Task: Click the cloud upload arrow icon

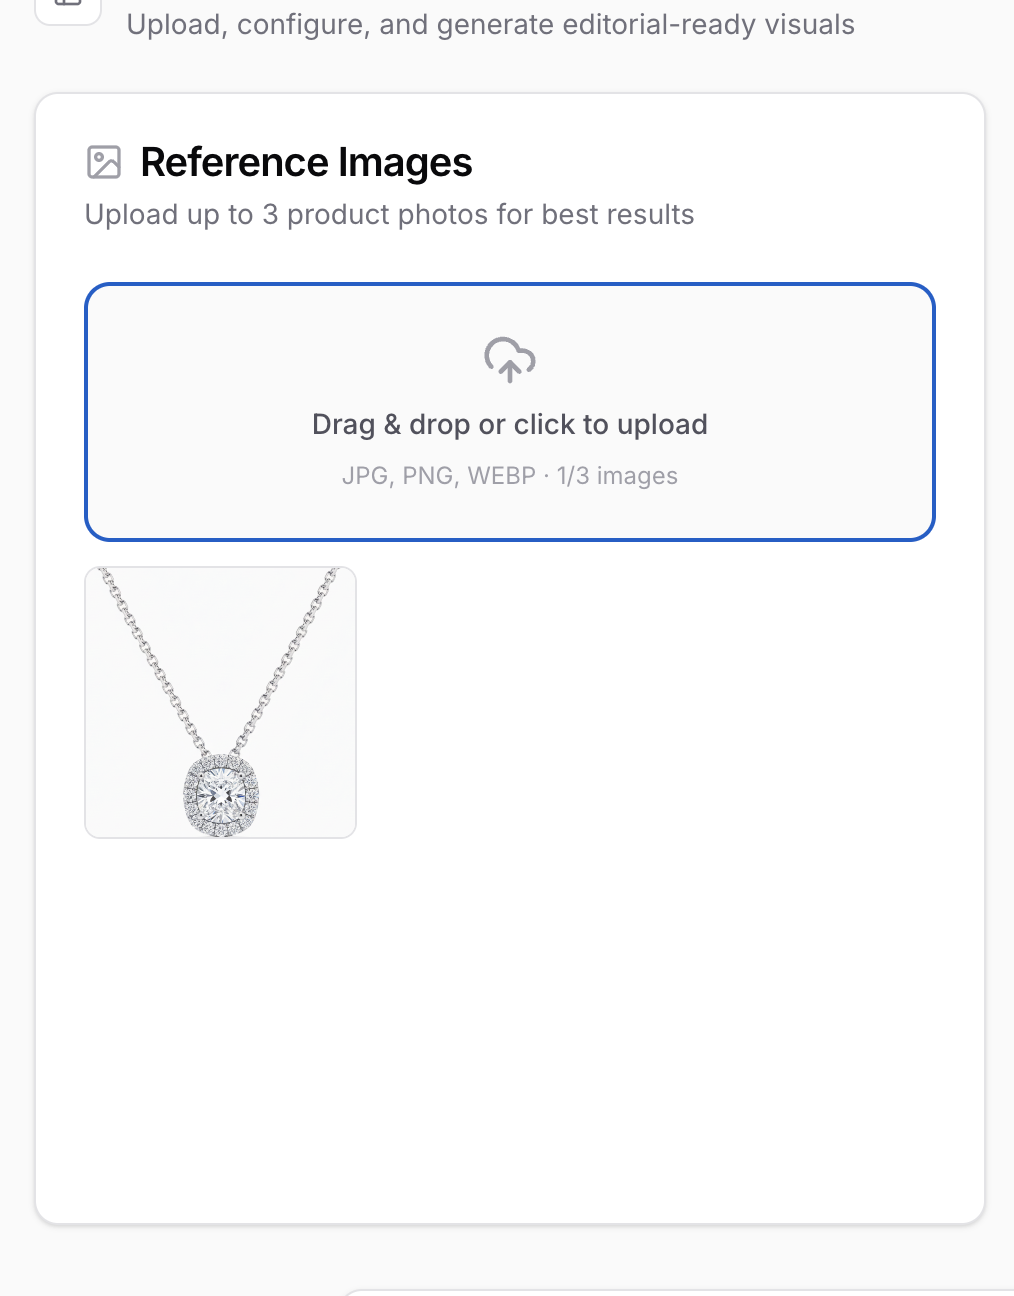Action: 510,359
